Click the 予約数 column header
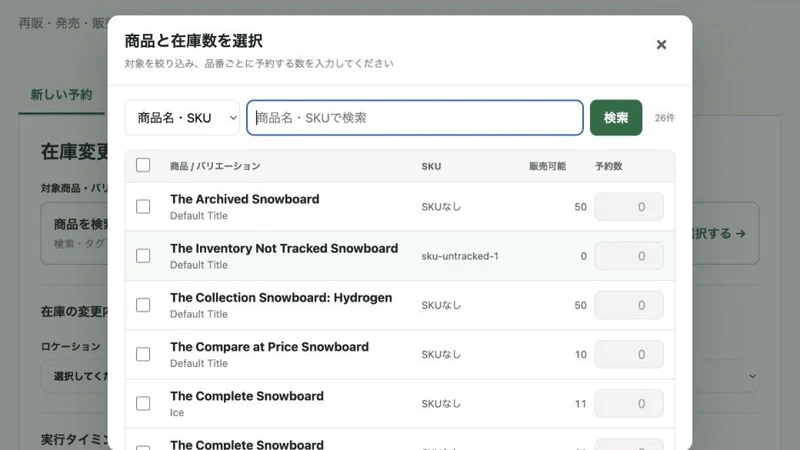800x450 pixels. click(x=608, y=166)
